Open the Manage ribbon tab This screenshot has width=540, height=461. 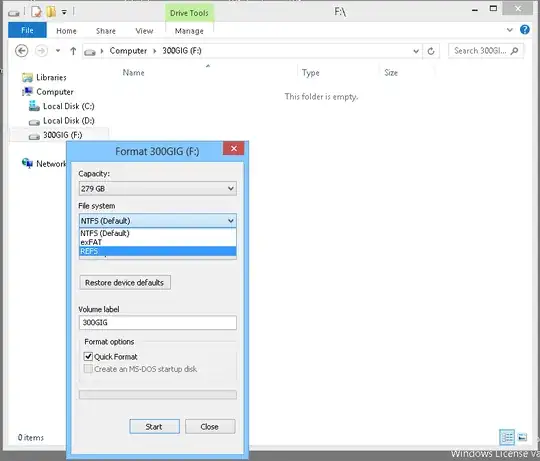pos(189,31)
